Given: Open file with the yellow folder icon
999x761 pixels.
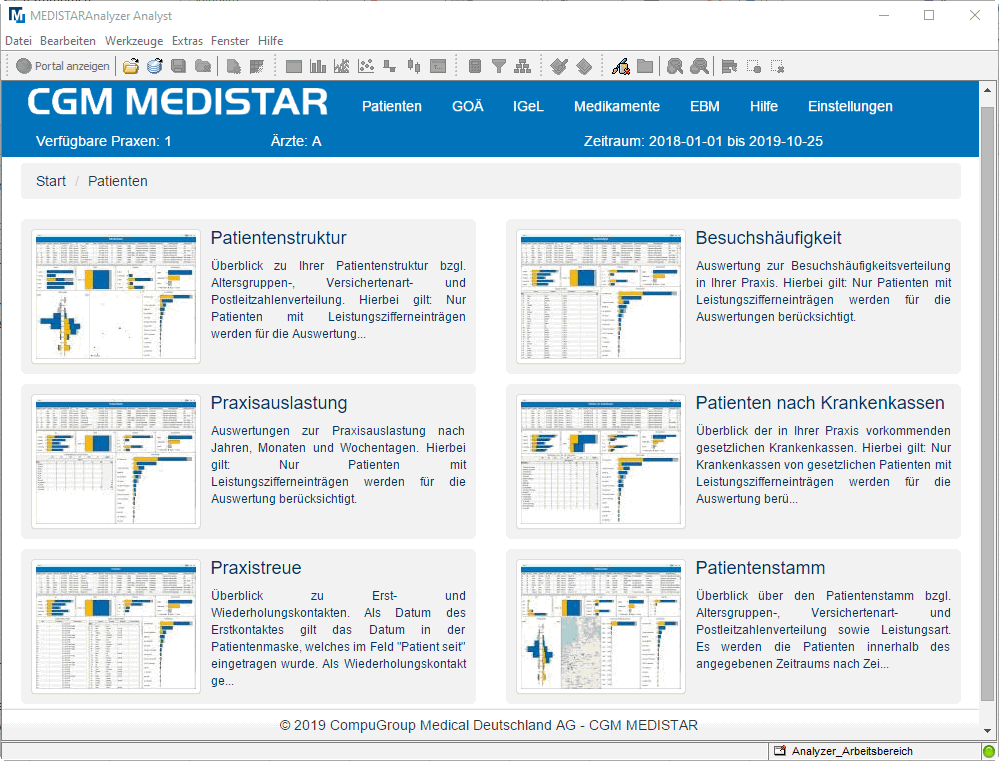Looking at the screenshot, I should tap(131, 66).
